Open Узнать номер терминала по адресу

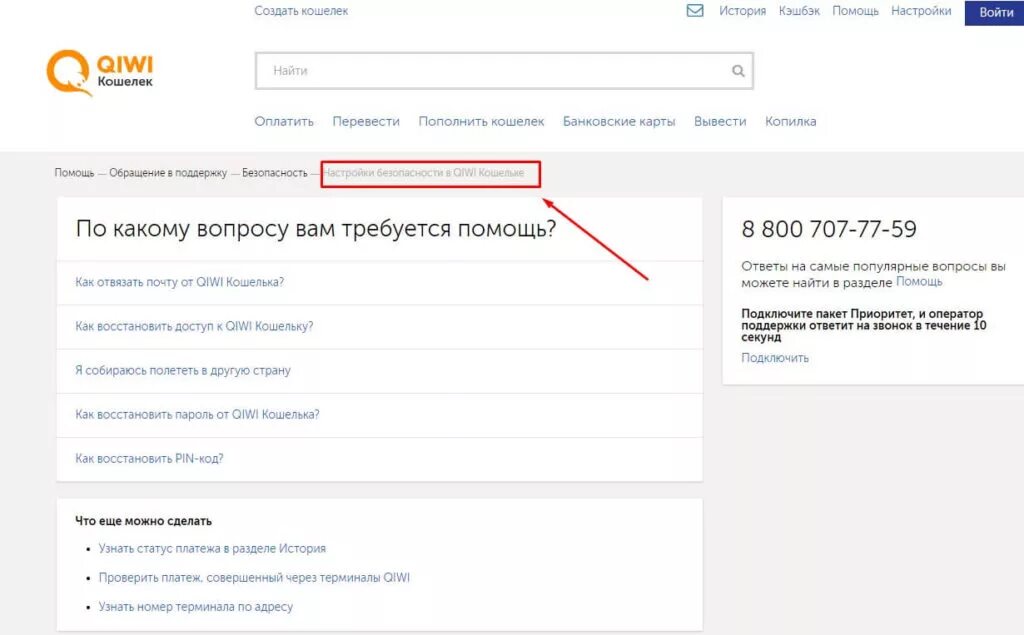point(196,607)
